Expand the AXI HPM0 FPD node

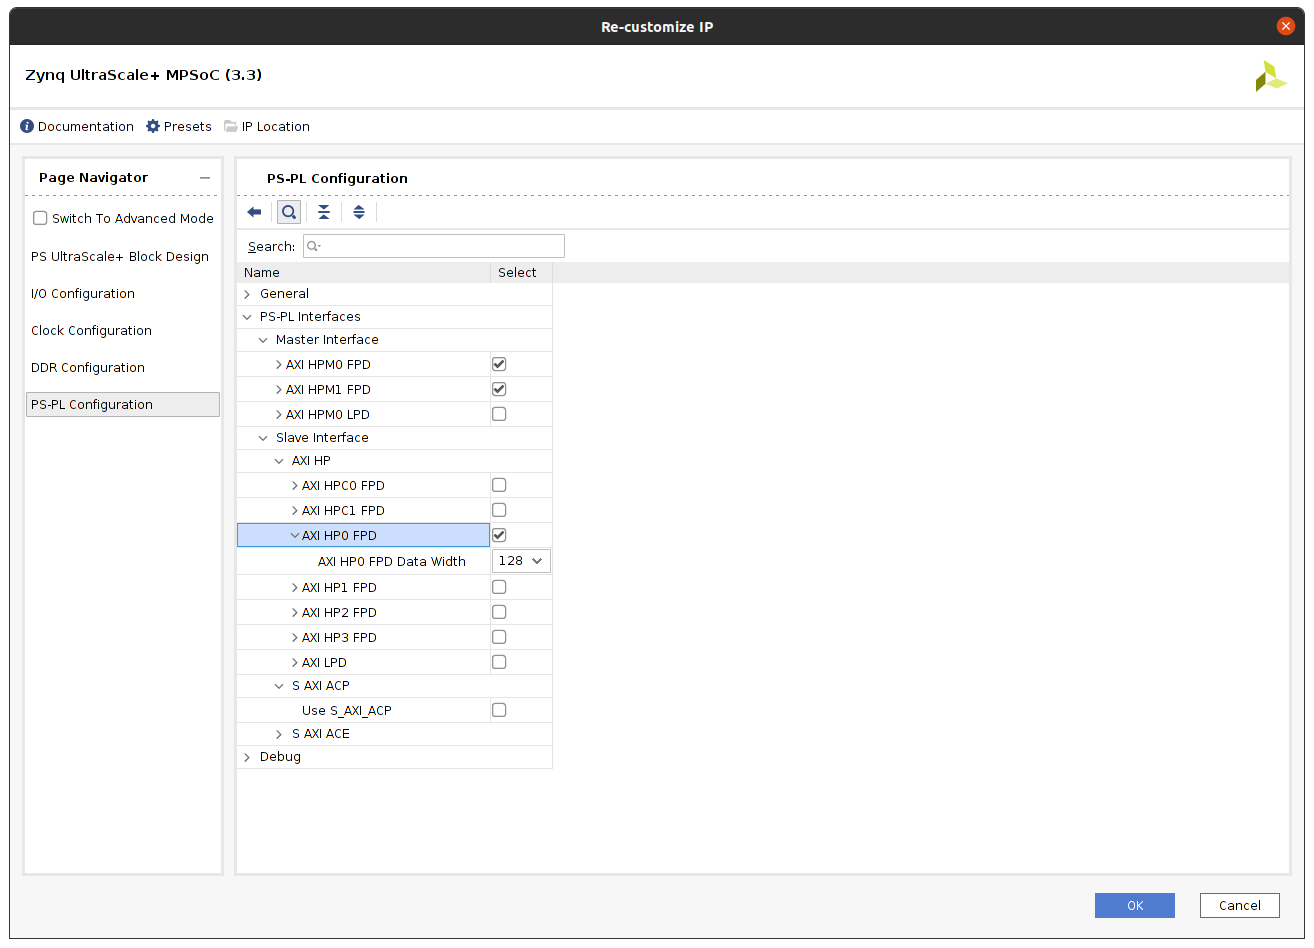[x=279, y=364]
